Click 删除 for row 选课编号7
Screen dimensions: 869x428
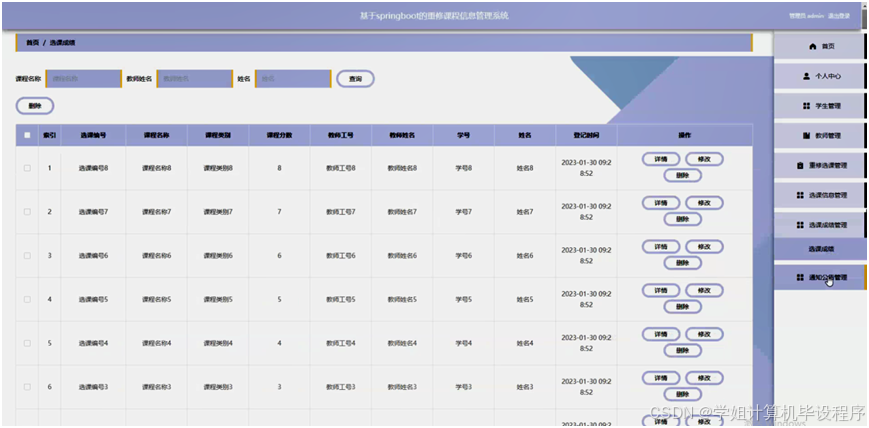click(683, 220)
